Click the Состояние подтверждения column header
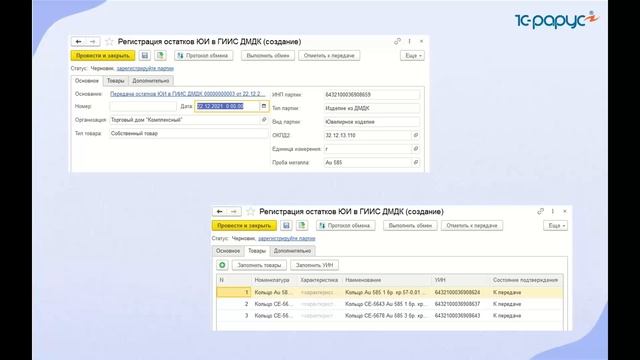The image size is (640, 360). (x=525, y=280)
